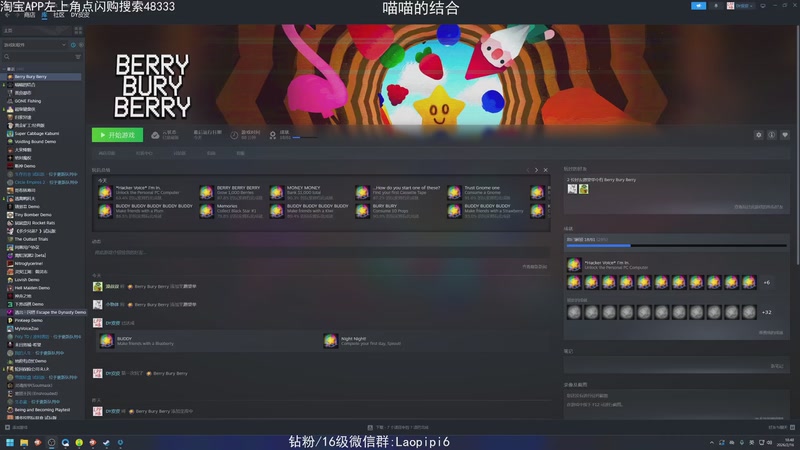This screenshot has height=450, width=800.
Task: Open friends and chat at bottom right
Action: pyautogui.click(x=782, y=428)
